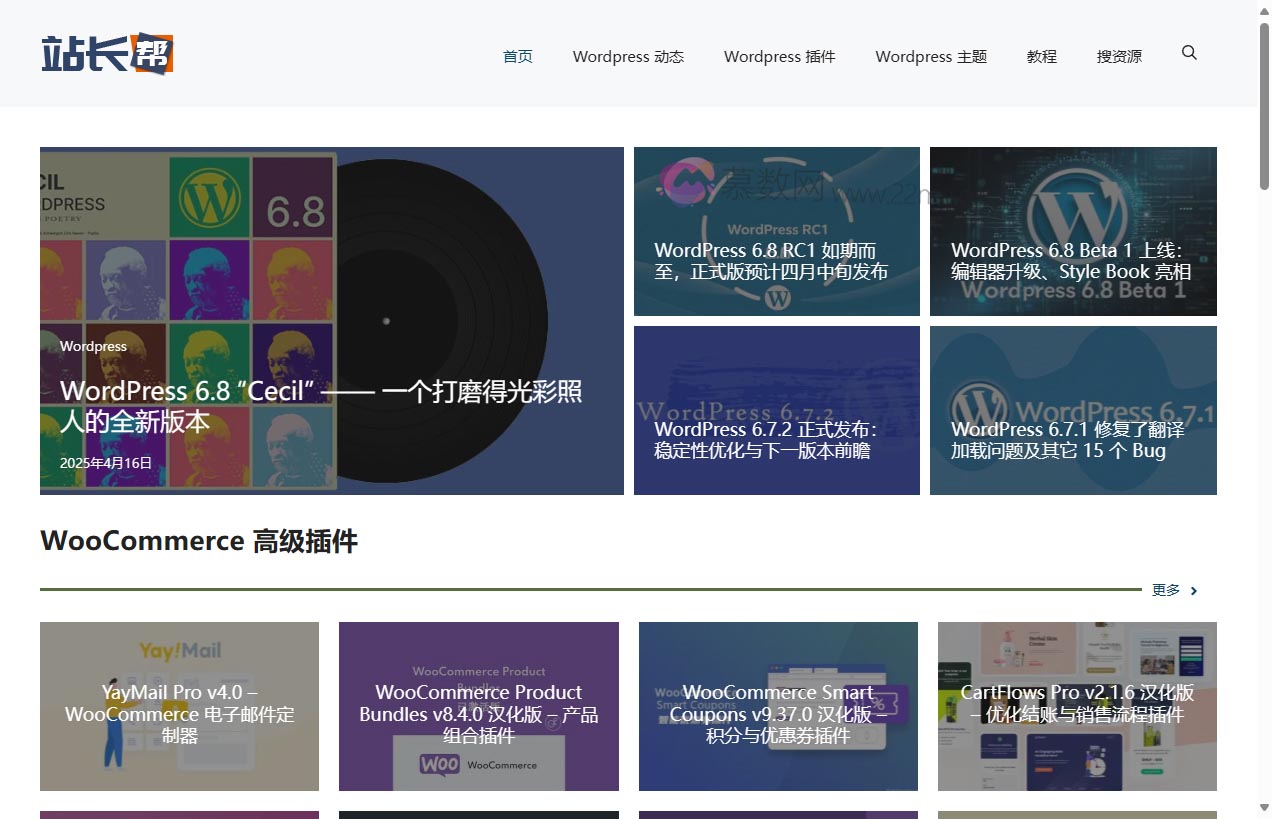
Task: Open WordPress 6.7.2 release article
Action: pyautogui.click(x=765, y=440)
